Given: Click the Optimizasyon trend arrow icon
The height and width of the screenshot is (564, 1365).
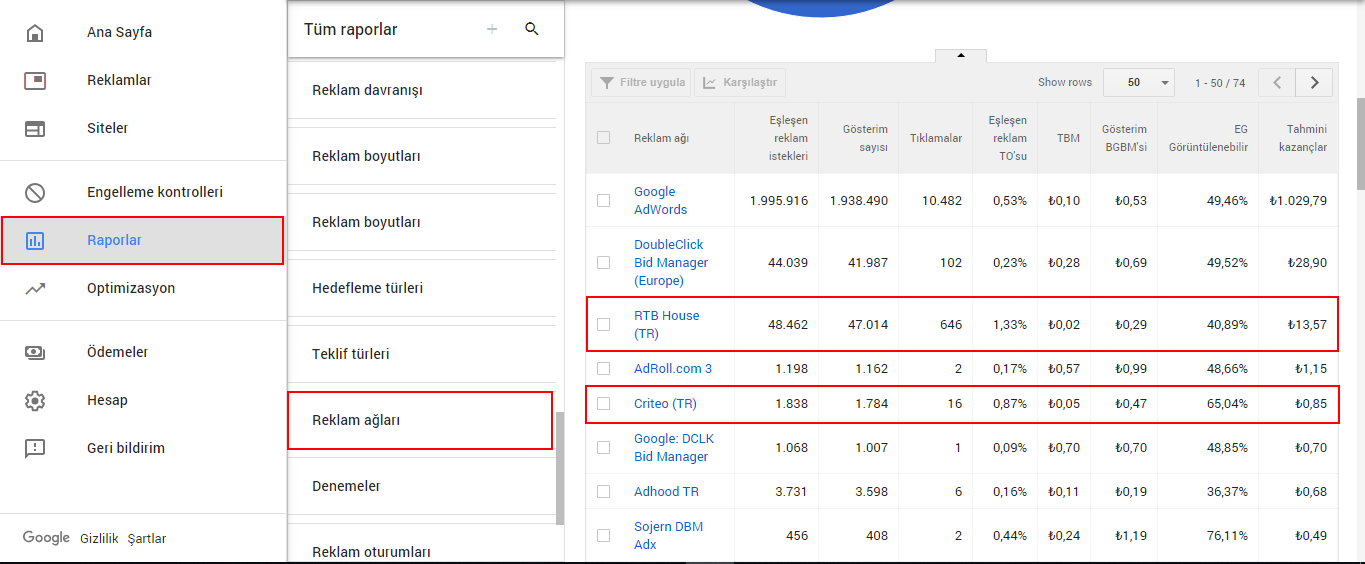Looking at the screenshot, I should click(x=35, y=288).
